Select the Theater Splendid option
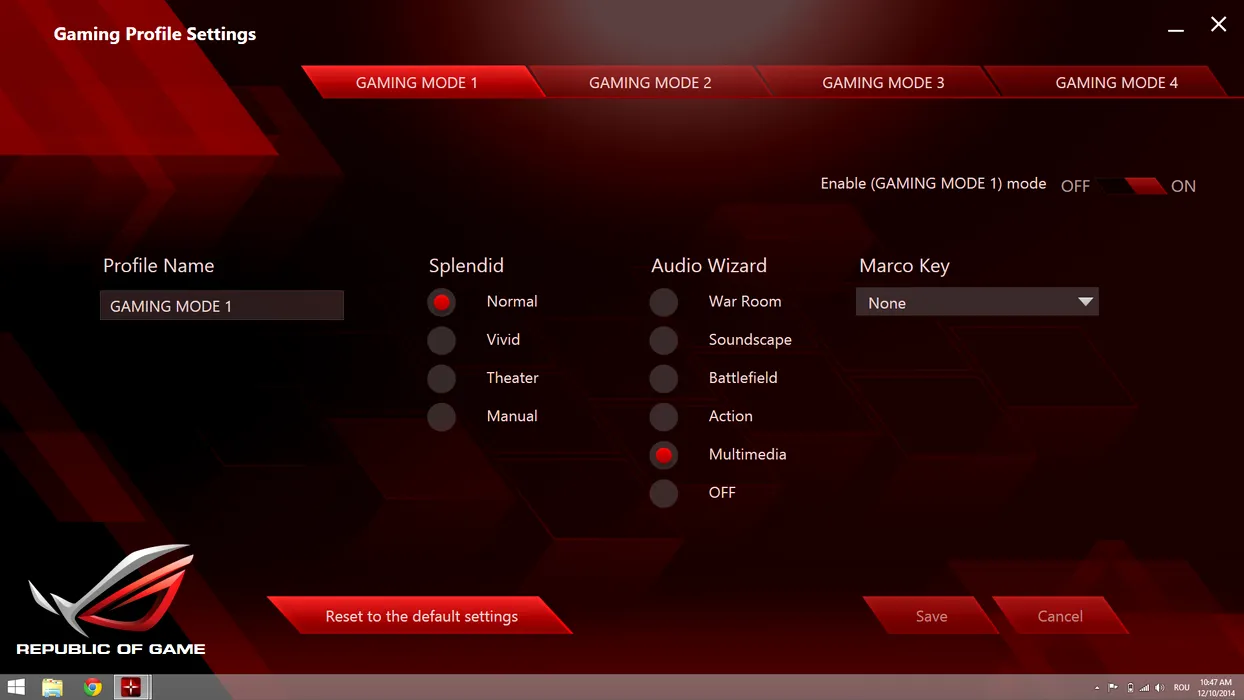Viewport: 1244px width, 700px height. pyautogui.click(x=441, y=378)
